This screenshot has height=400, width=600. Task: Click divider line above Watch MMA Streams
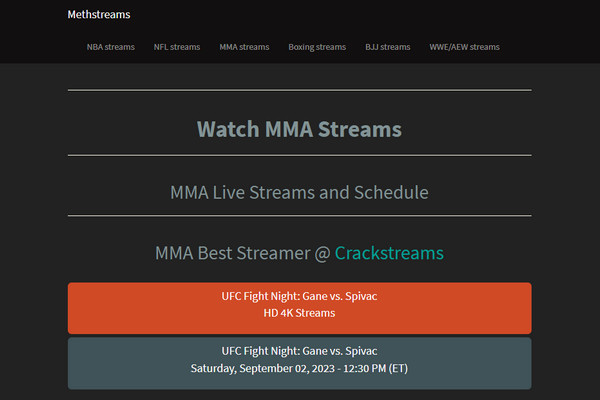[x=300, y=90]
